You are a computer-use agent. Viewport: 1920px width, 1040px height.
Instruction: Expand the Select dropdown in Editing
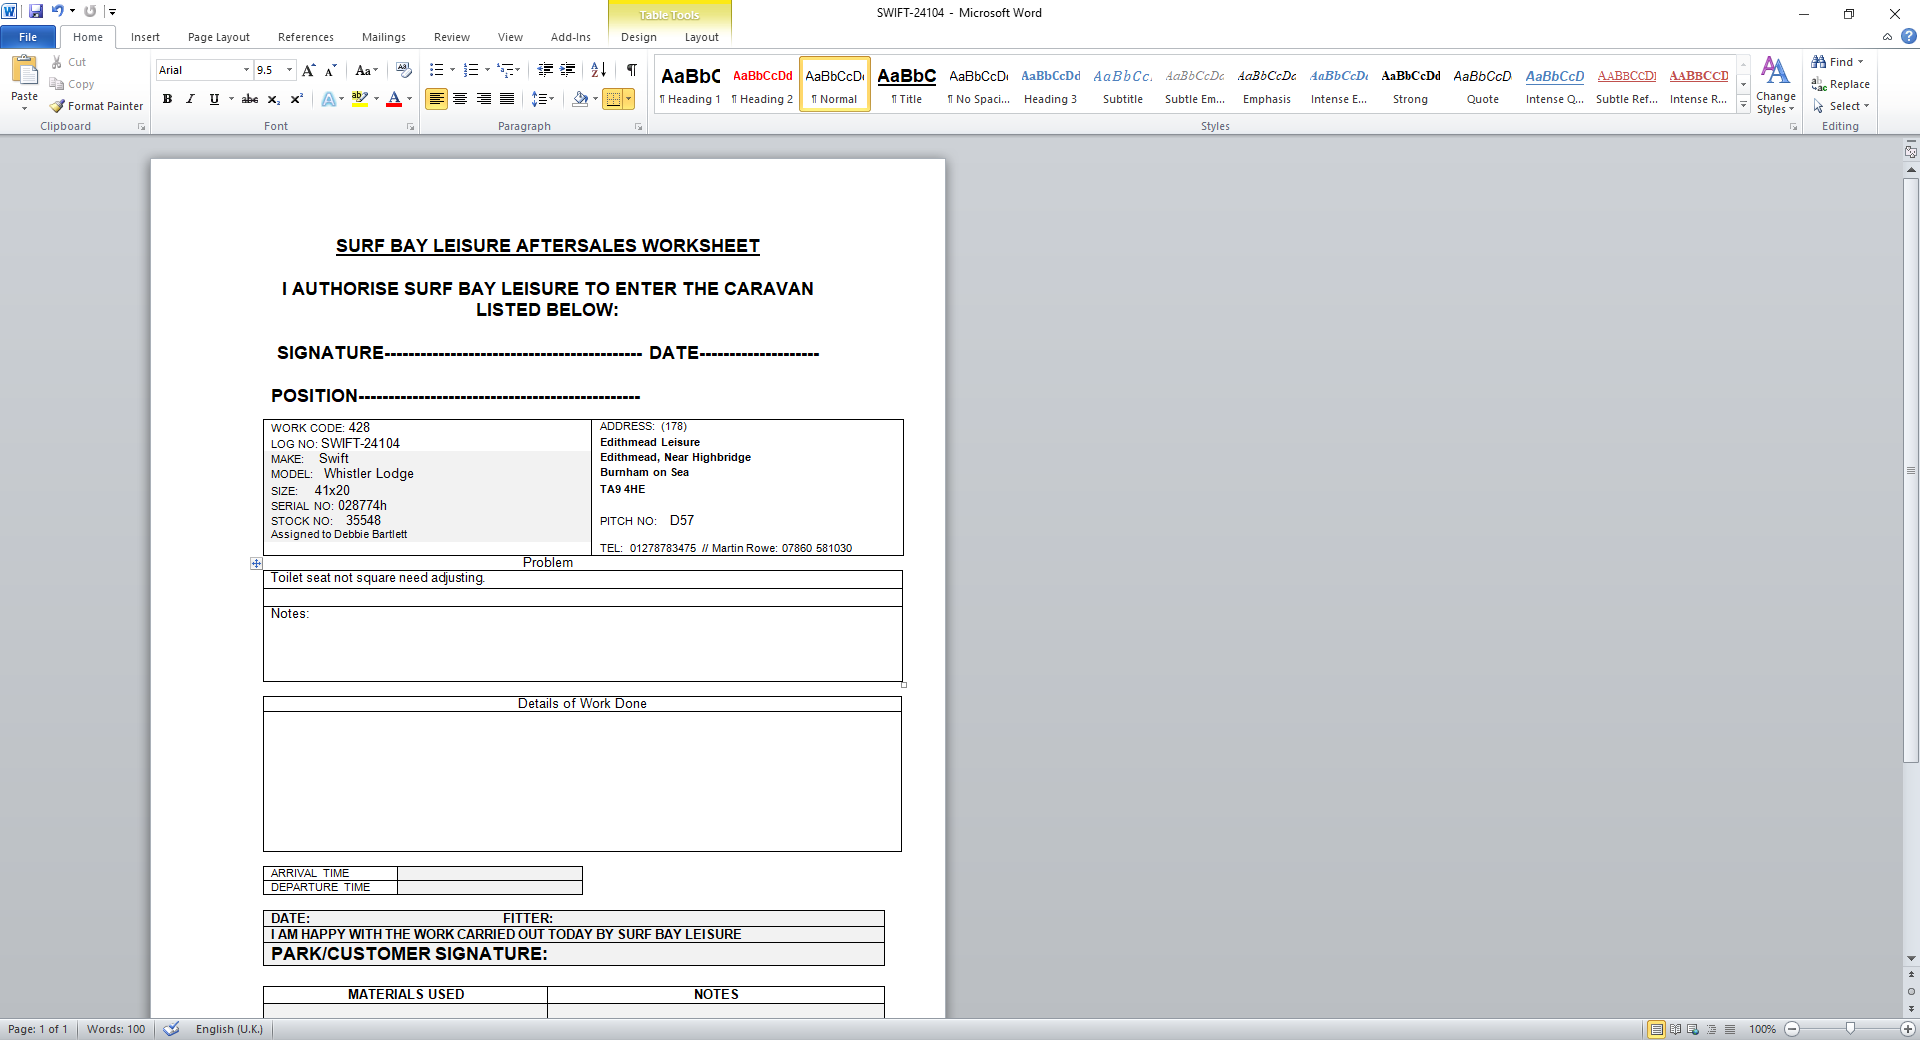point(1841,106)
